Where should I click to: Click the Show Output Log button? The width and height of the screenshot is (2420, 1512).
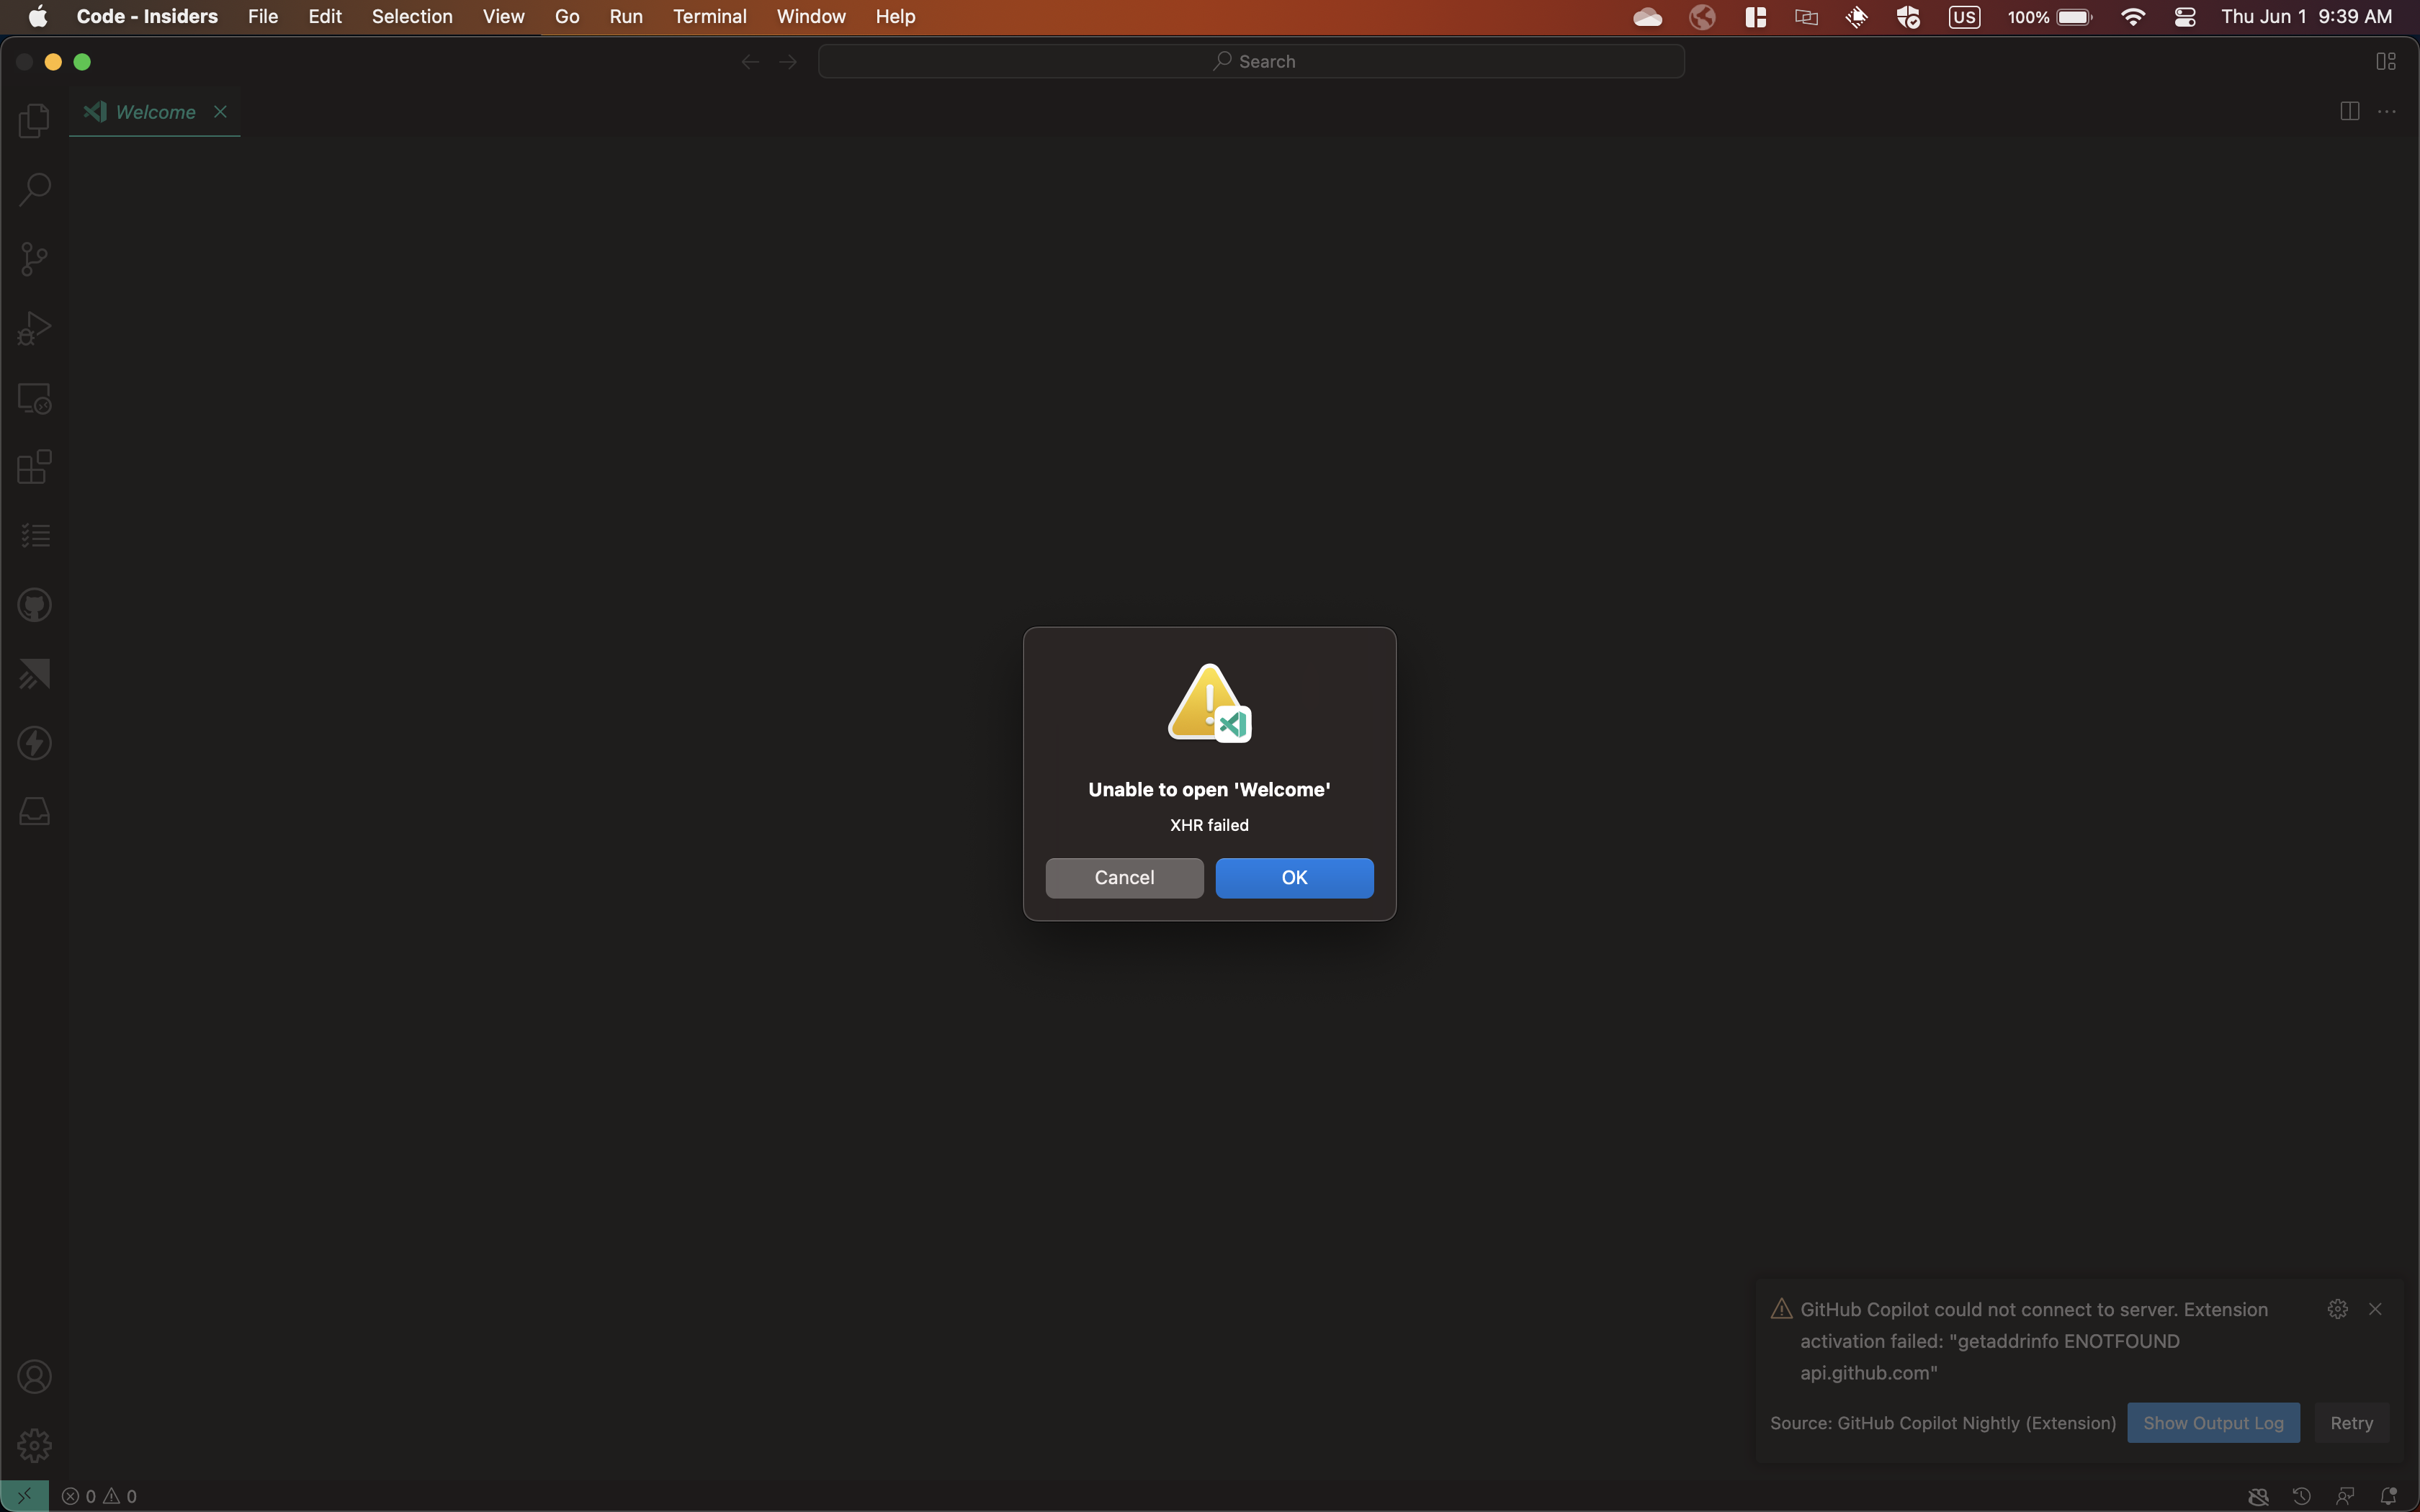[2213, 1422]
